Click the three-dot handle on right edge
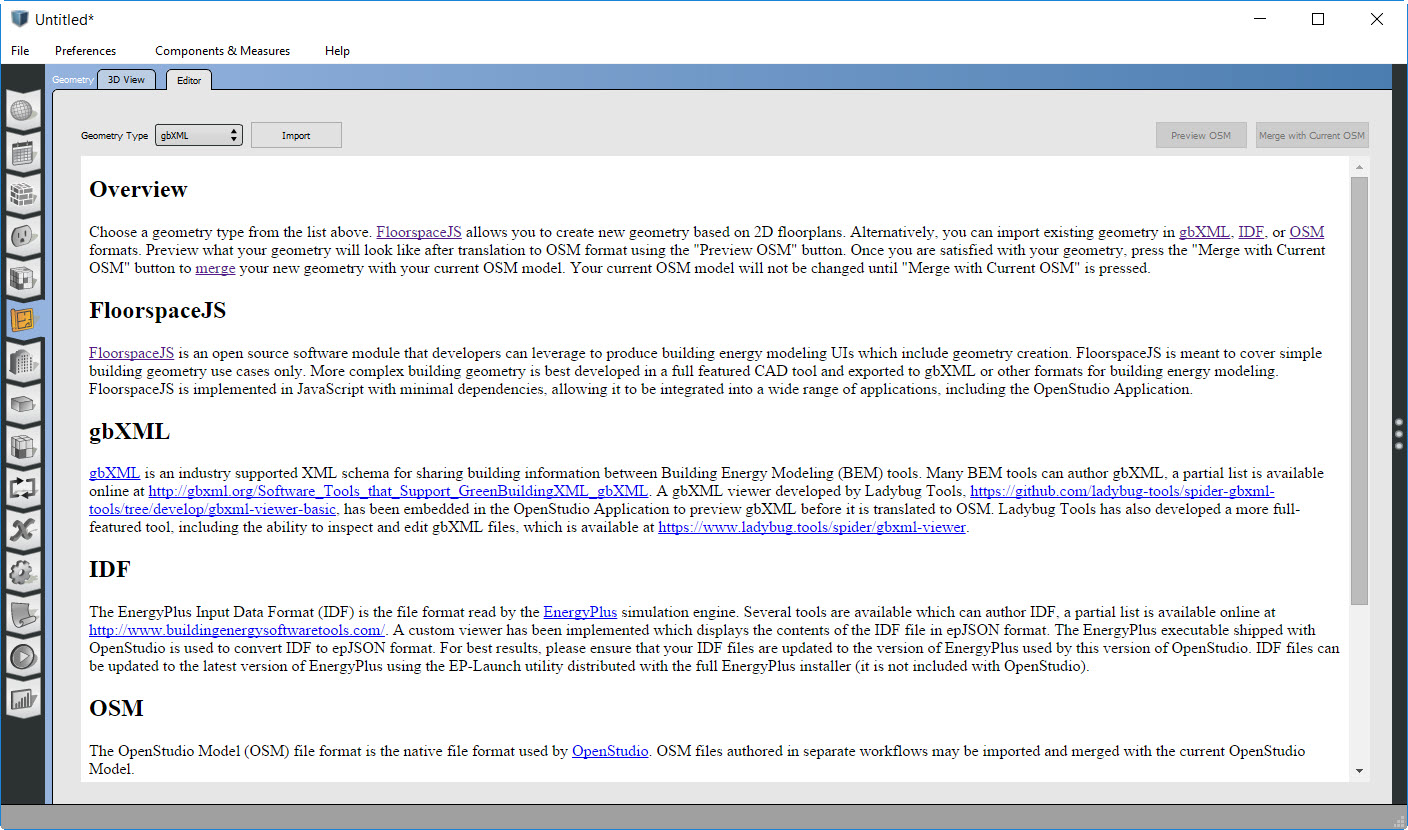The width and height of the screenshot is (1408, 830). point(1398,434)
